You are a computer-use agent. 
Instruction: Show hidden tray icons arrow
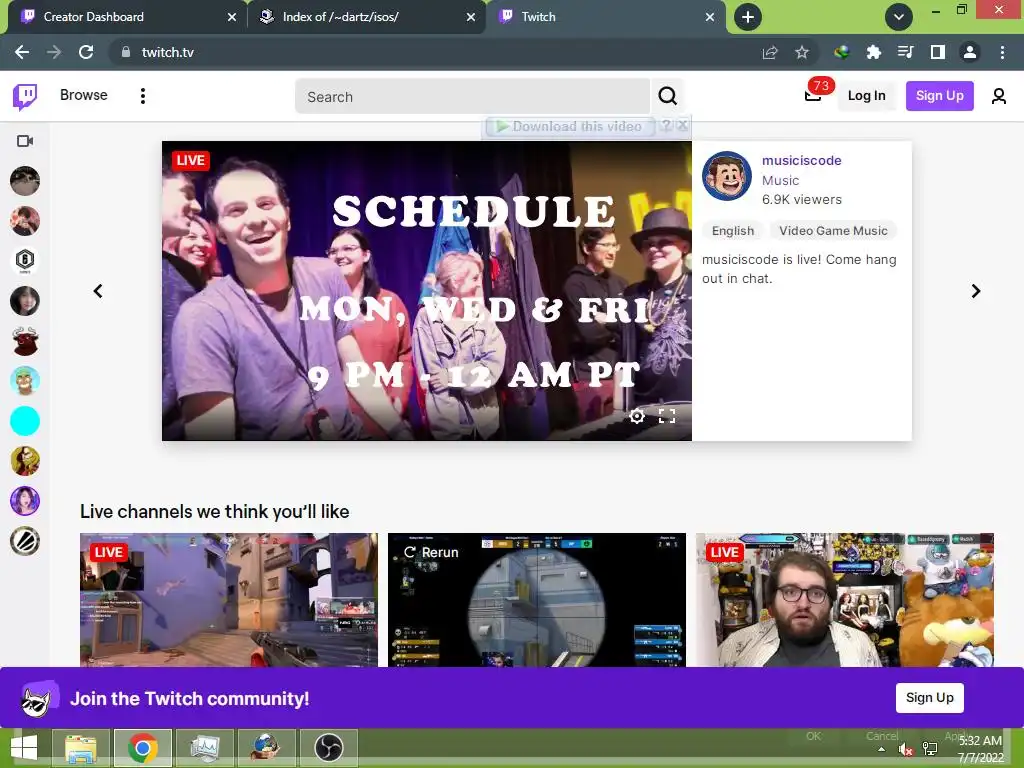[x=882, y=750]
